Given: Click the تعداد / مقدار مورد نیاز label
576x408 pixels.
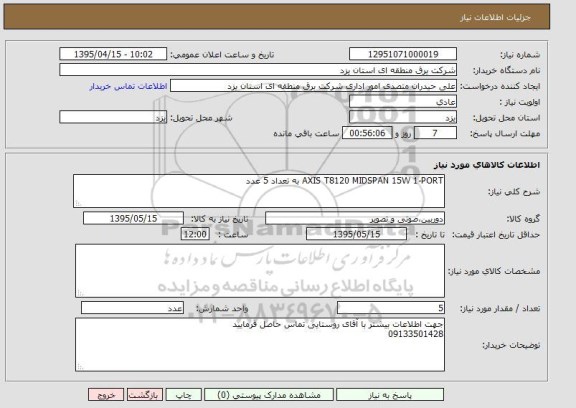Looking at the screenshot, I should coord(500,308).
